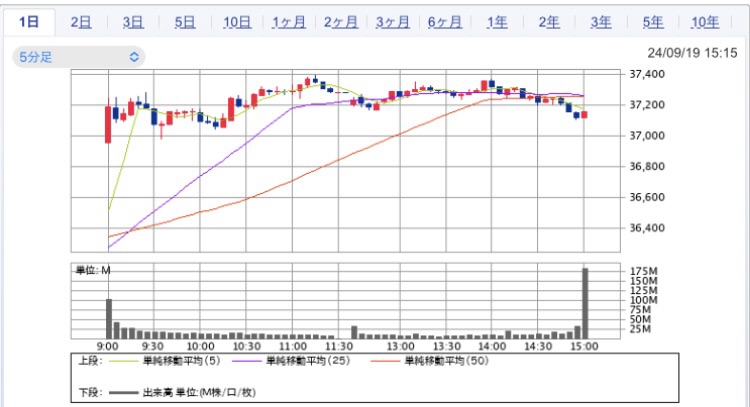Click the 5分足 dropdown chevron arrows
Screen dimensions: 750x407
[x=134, y=57]
